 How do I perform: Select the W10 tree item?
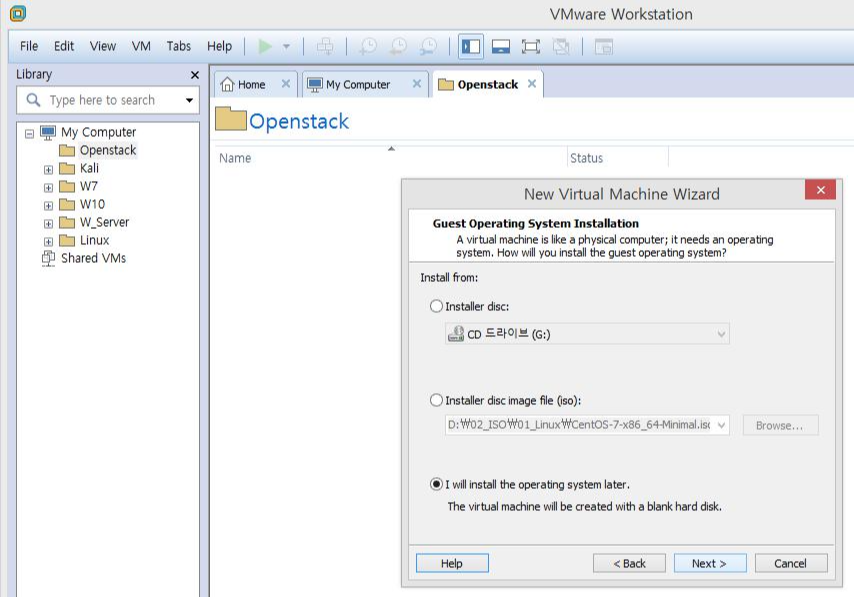tap(92, 204)
